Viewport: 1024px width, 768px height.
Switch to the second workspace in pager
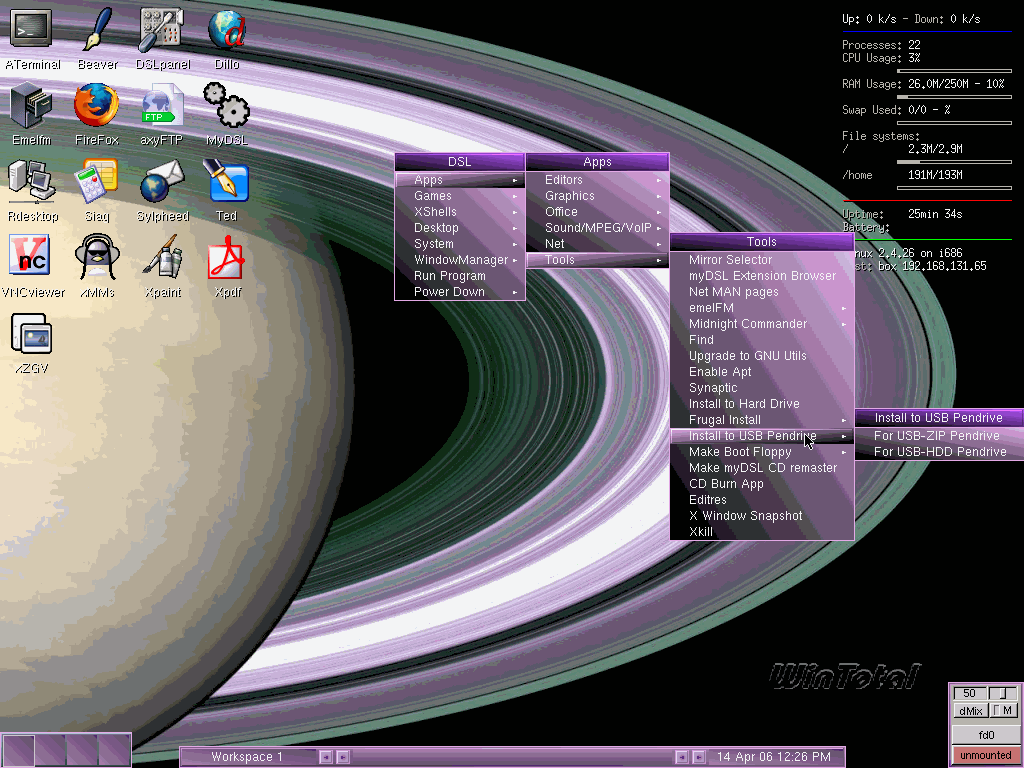click(50, 749)
